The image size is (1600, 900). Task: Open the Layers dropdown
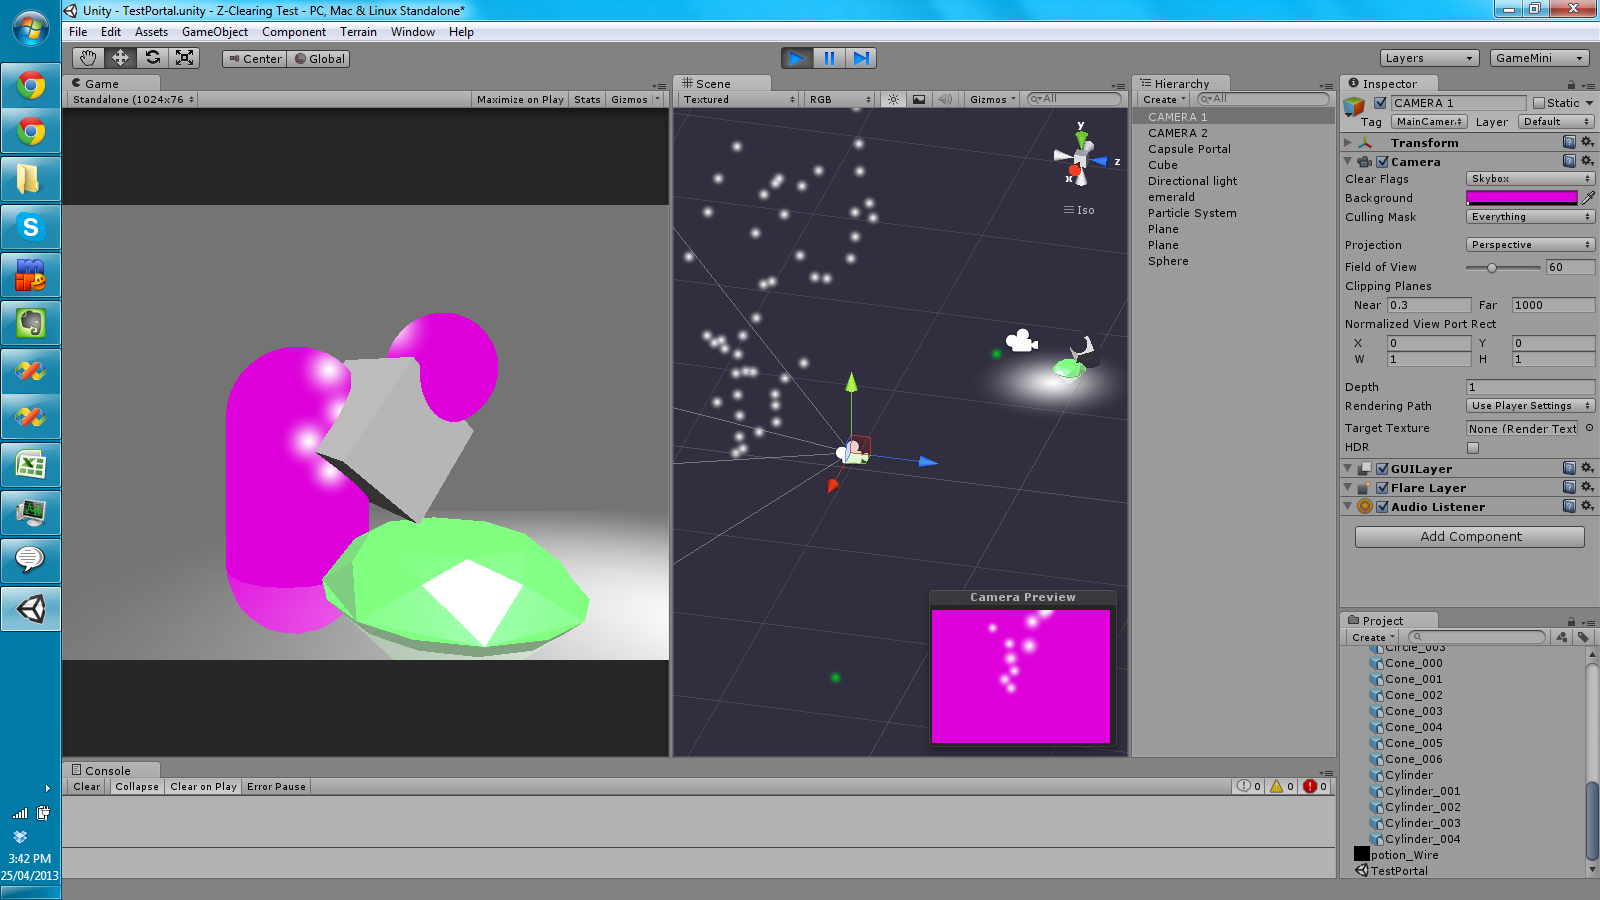tap(1428, 58)
